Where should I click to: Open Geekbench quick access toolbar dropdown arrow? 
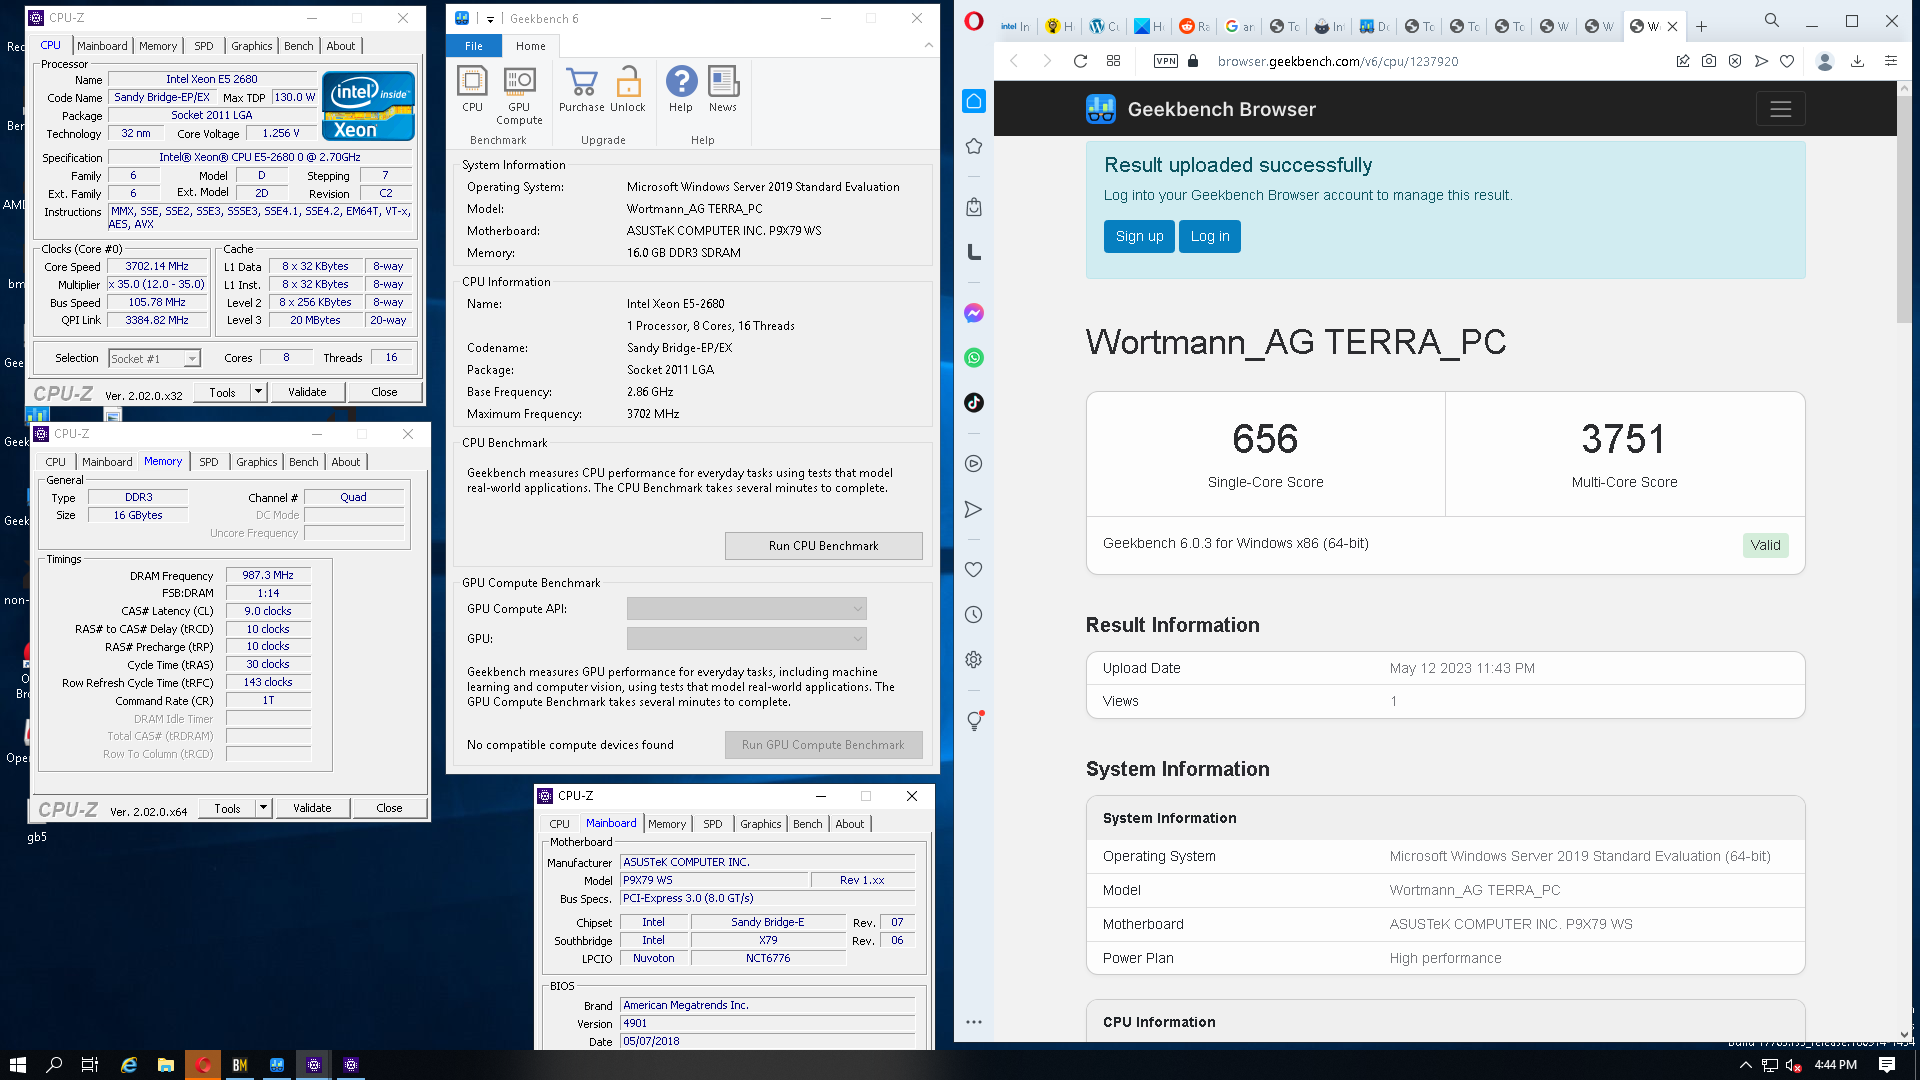tap(490, 19)
